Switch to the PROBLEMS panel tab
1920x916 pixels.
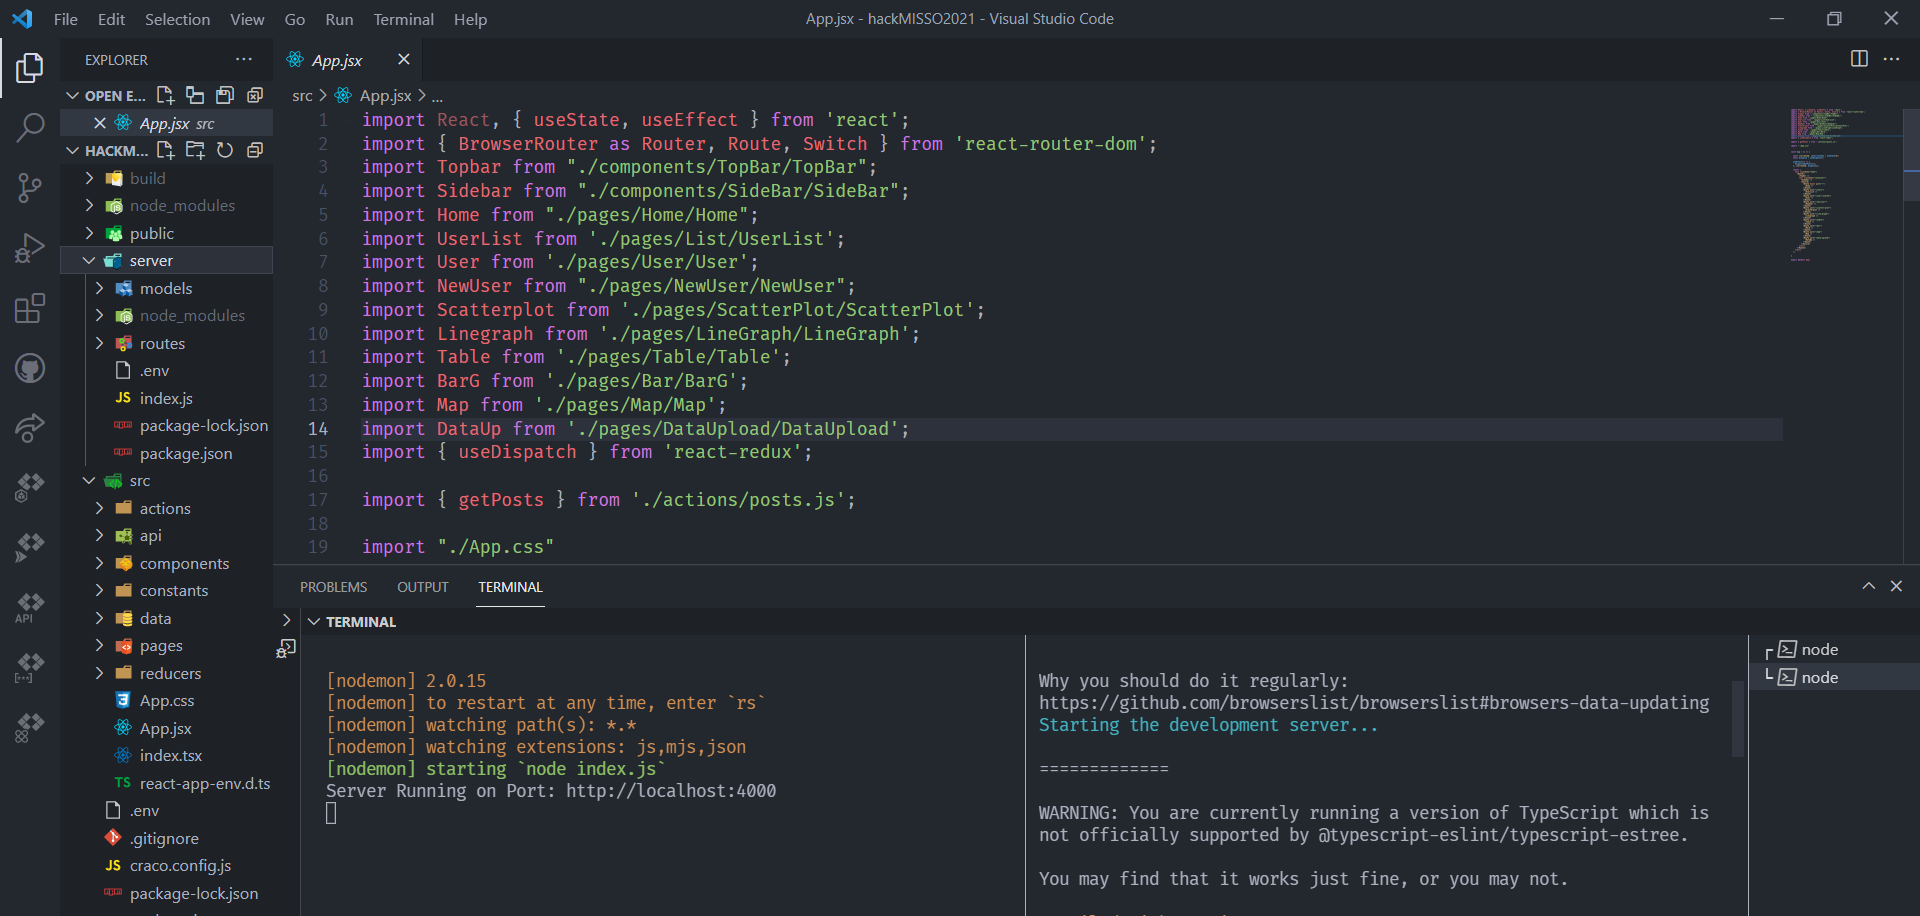[334, 587]
